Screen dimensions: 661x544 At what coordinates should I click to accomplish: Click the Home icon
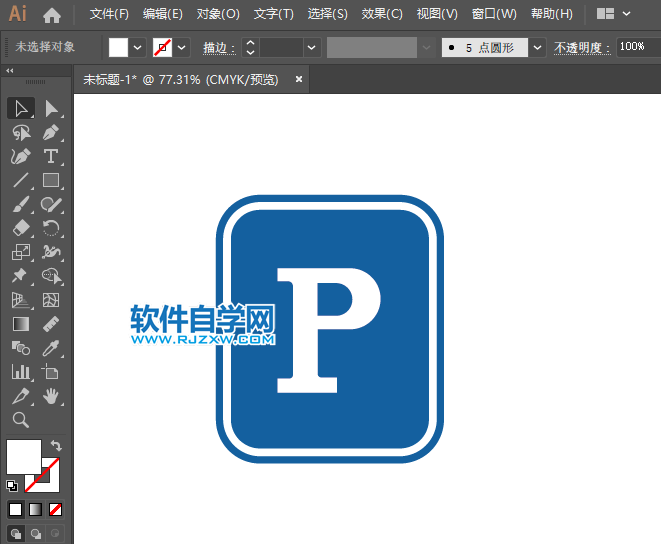(x=52, y=15)
